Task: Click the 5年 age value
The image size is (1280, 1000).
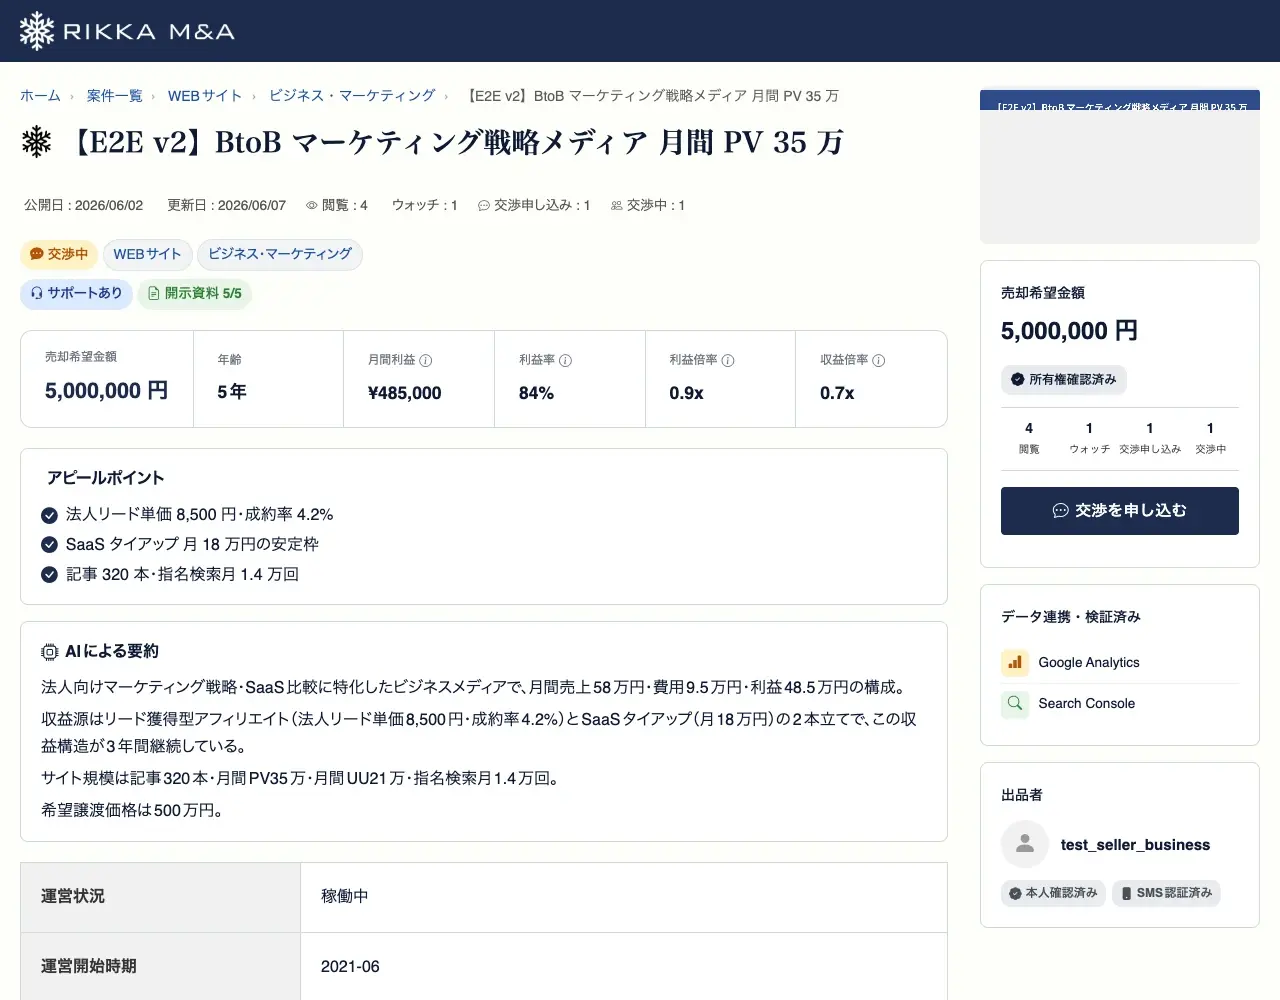Action: [x=232, y=392]
